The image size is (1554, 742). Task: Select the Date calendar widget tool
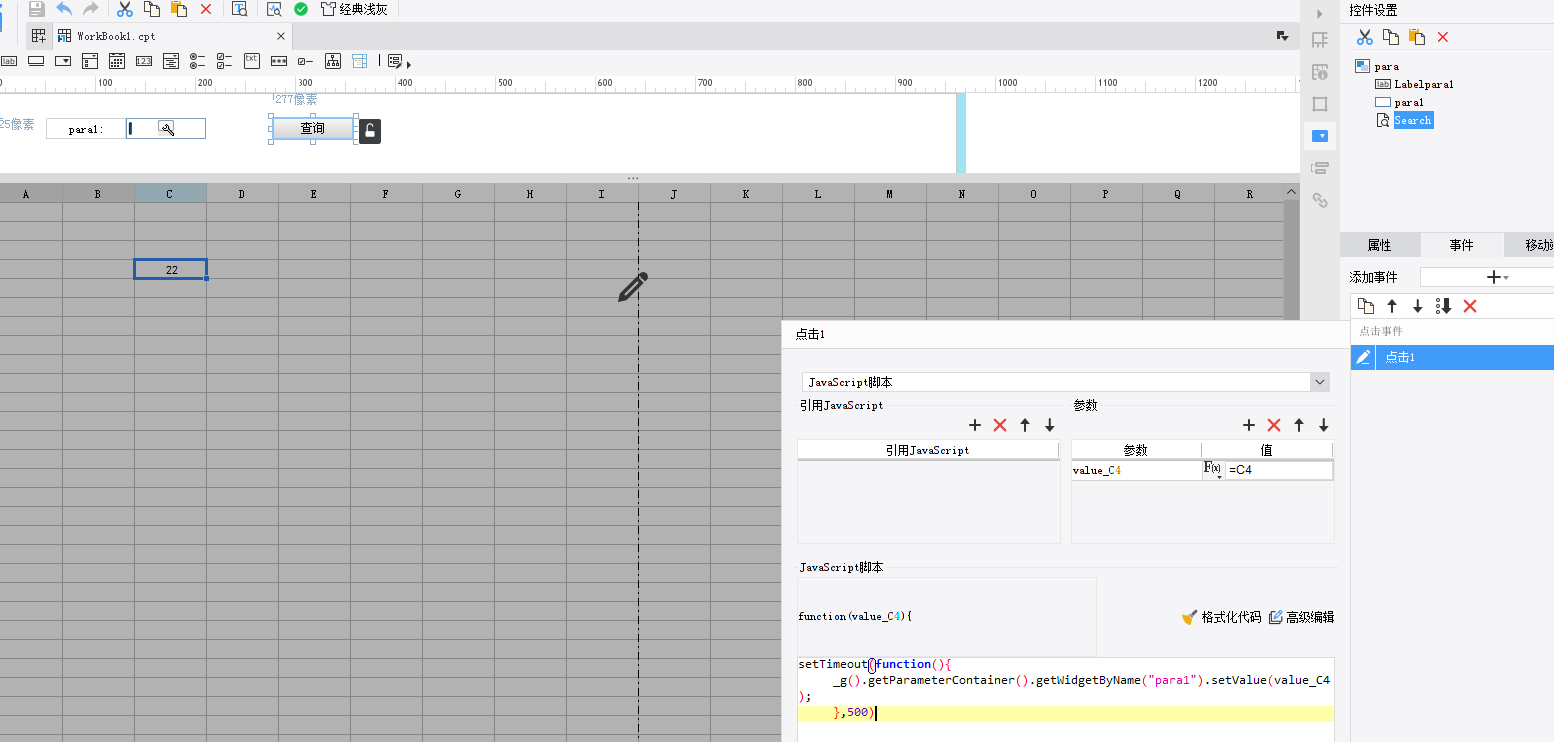point(117,61)
